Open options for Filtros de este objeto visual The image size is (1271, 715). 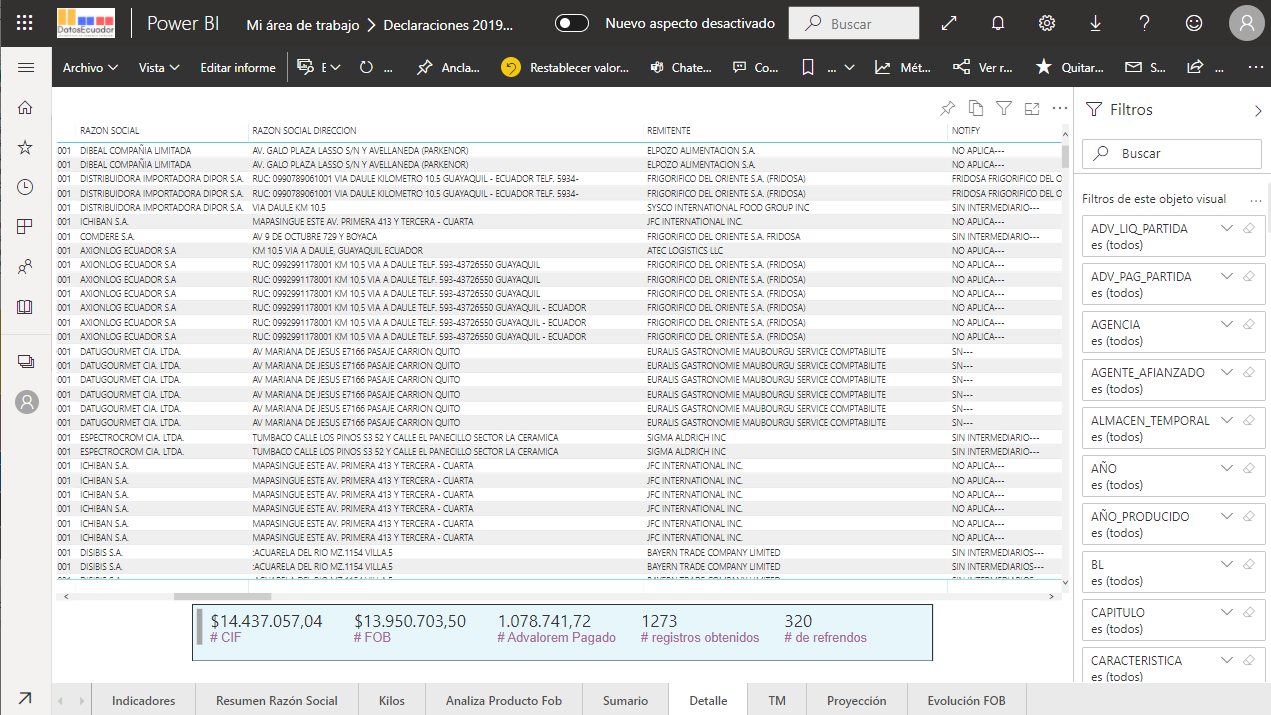pyautogui.click(x=1256, y=199)
